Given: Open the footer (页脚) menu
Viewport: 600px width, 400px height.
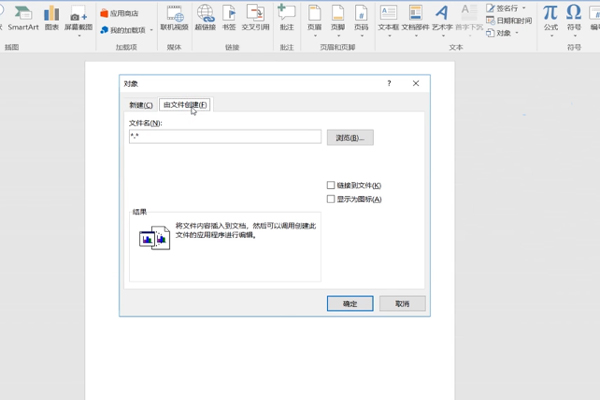Looking at the screenshot, I should (x=338, y=18).
